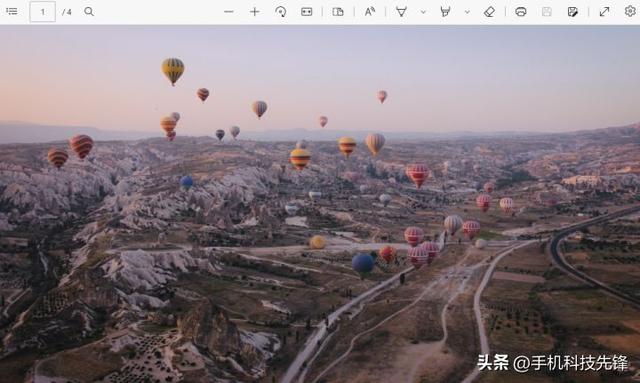Click the Save as icon
The width and height of the screenshot is (640, 383).
click(x=573, y=11)
